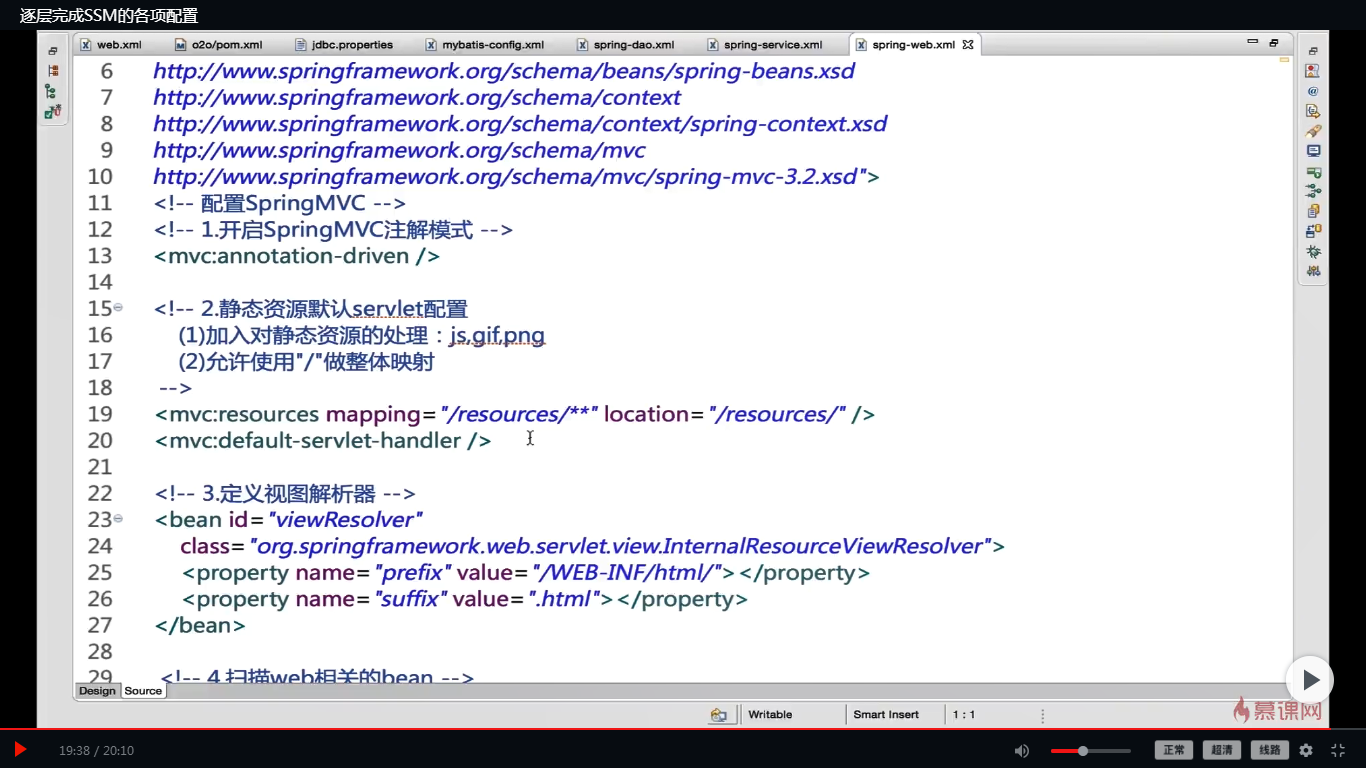
Task: Minimize the editor area
Action: 1253,42
